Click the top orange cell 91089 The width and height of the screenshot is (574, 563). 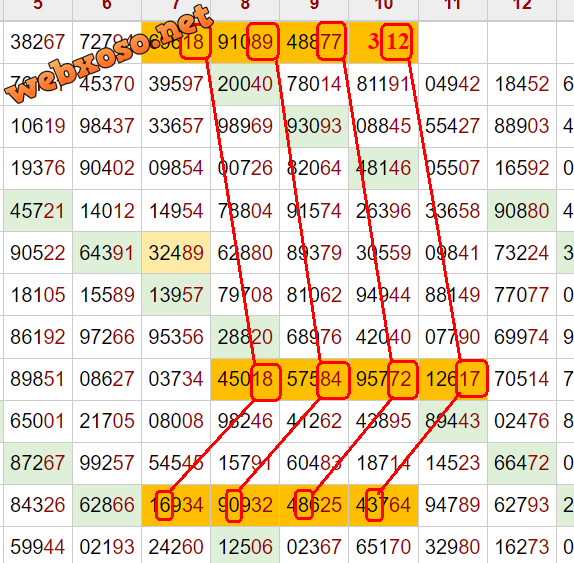point(245,42)
